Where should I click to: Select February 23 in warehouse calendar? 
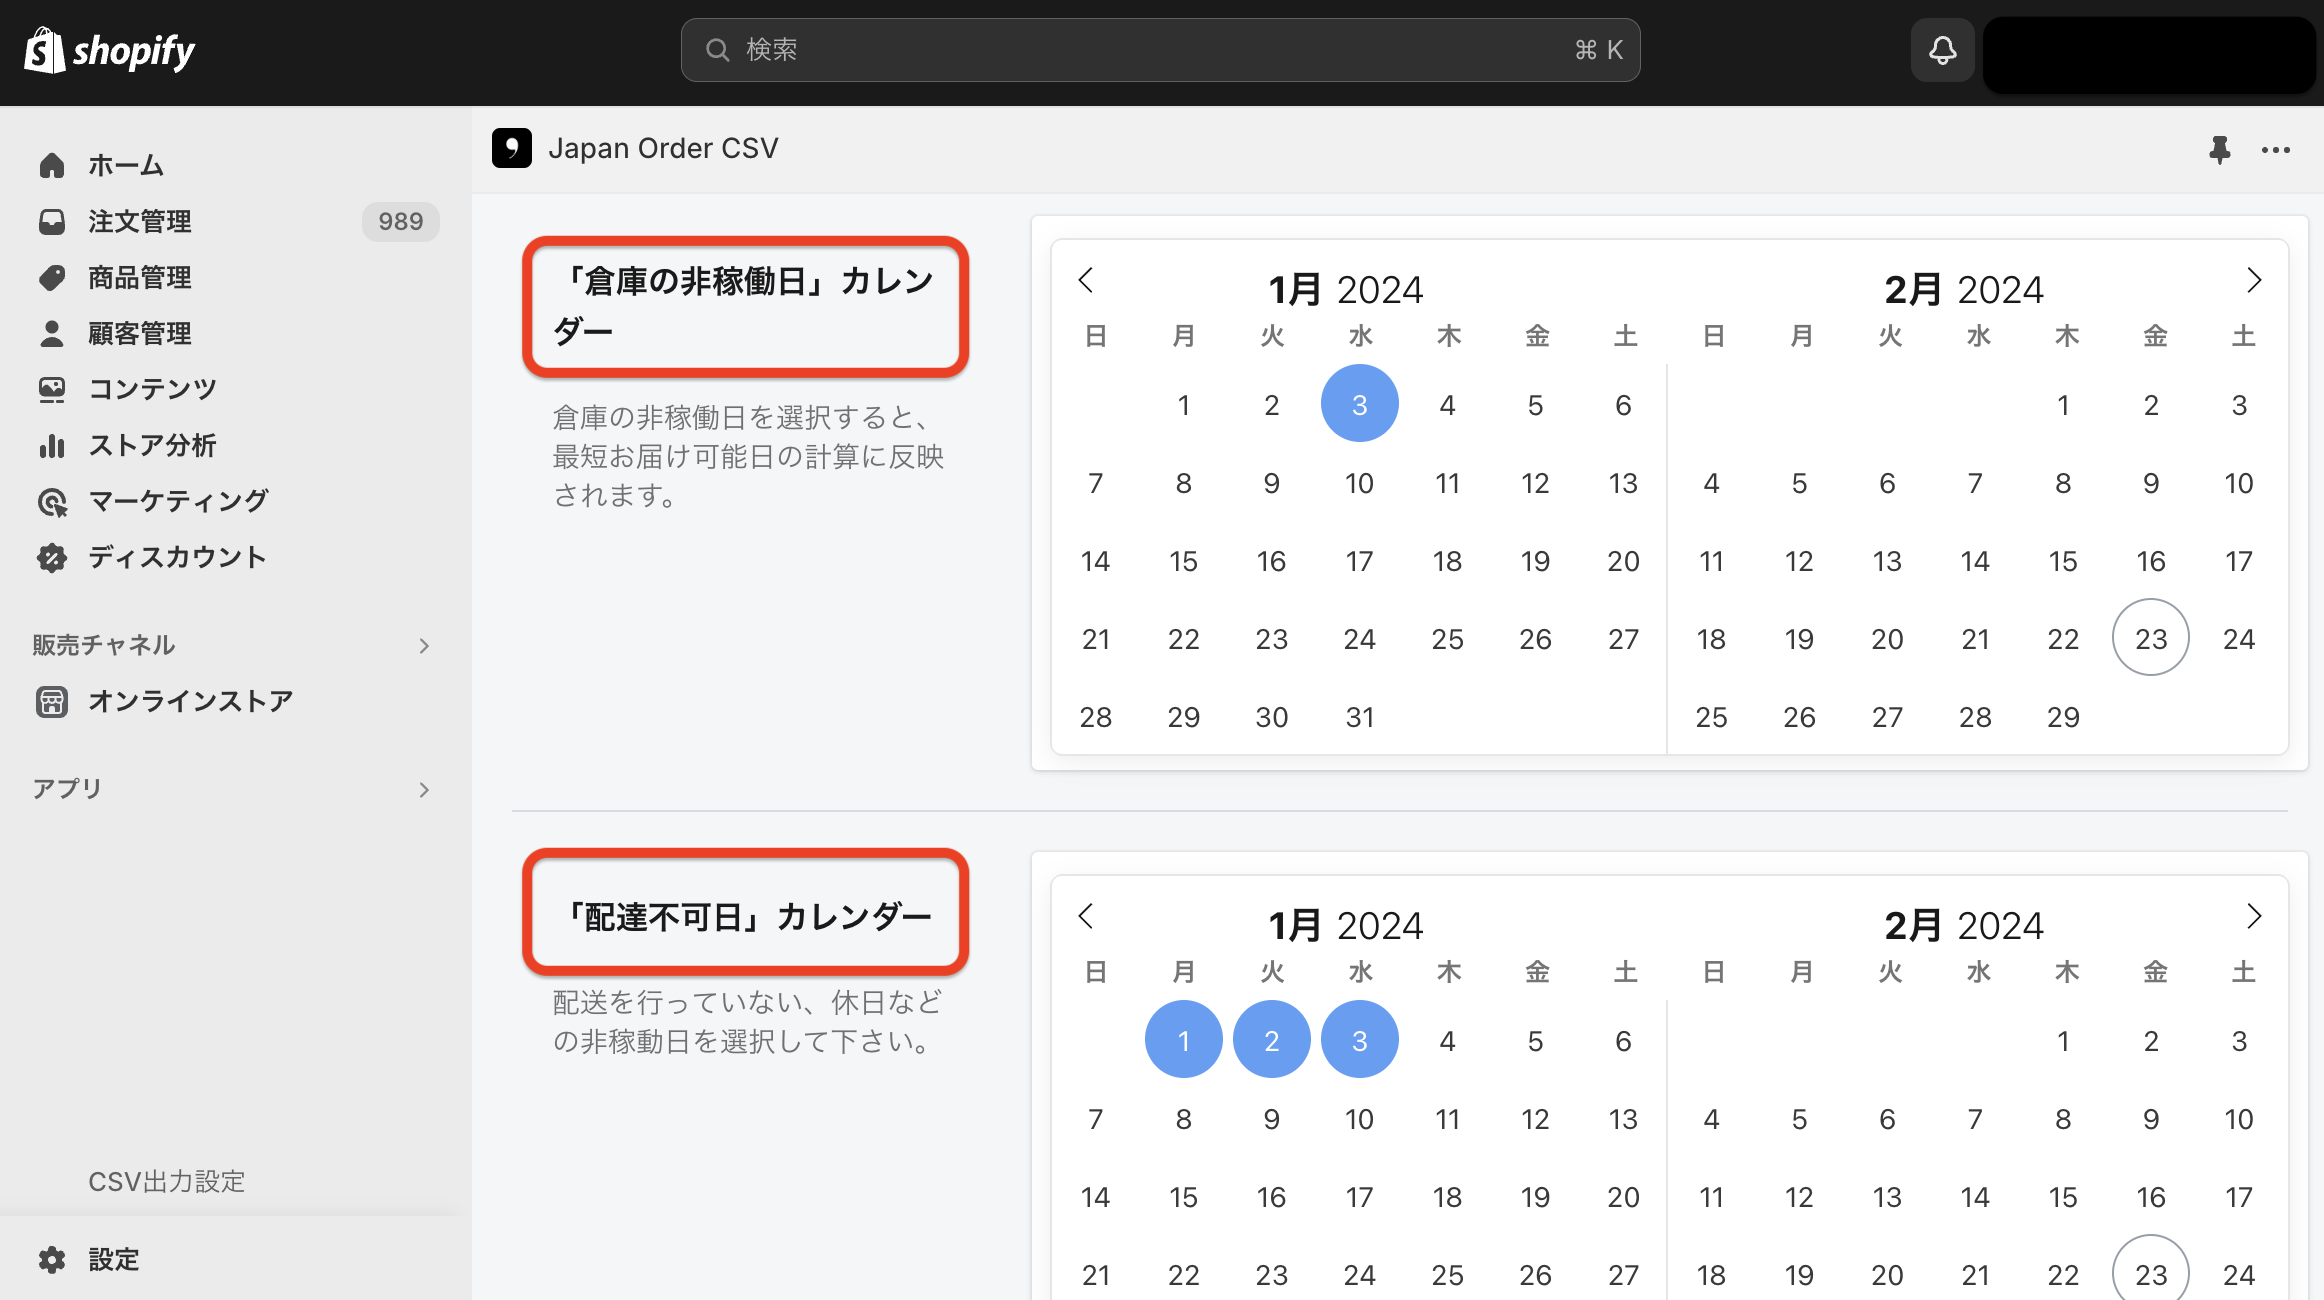pos(2151,638)
